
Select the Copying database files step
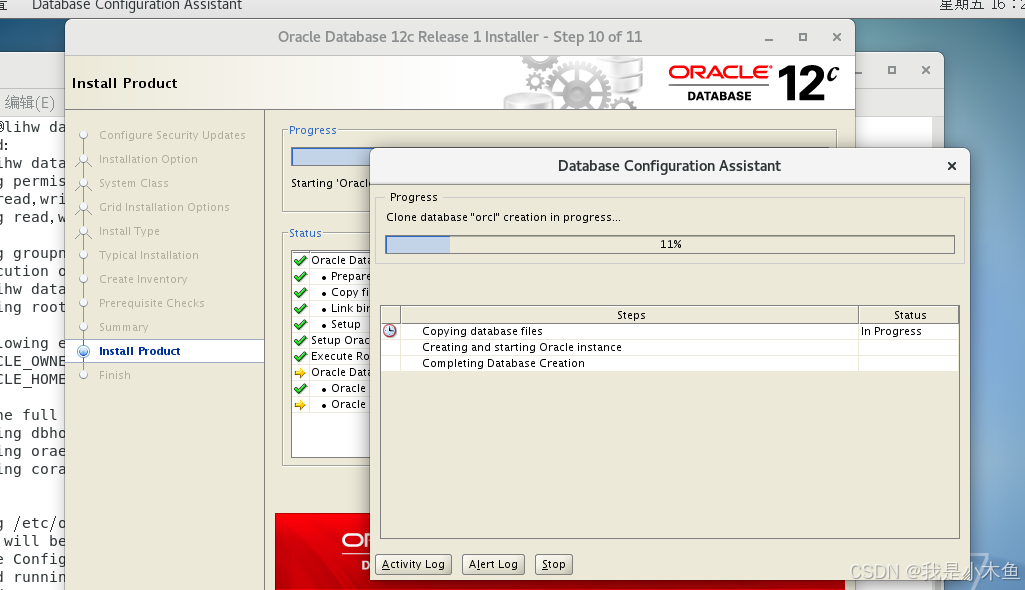[x=482, y=331]
